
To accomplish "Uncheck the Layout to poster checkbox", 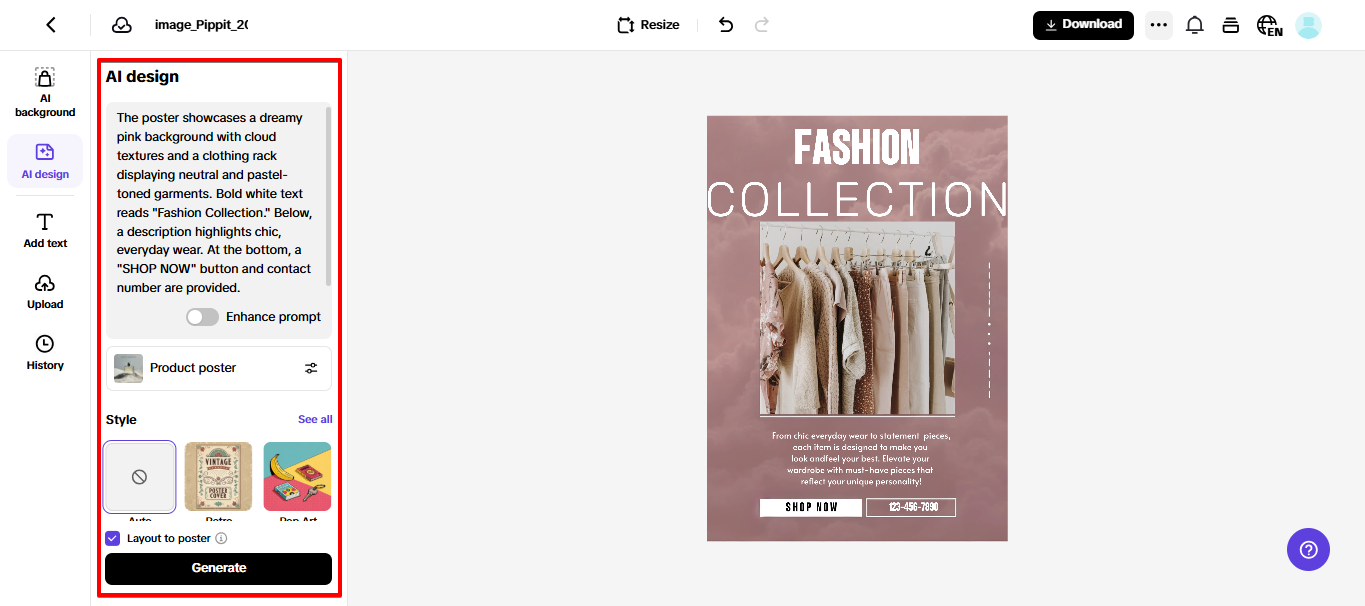I will (113, 538).
